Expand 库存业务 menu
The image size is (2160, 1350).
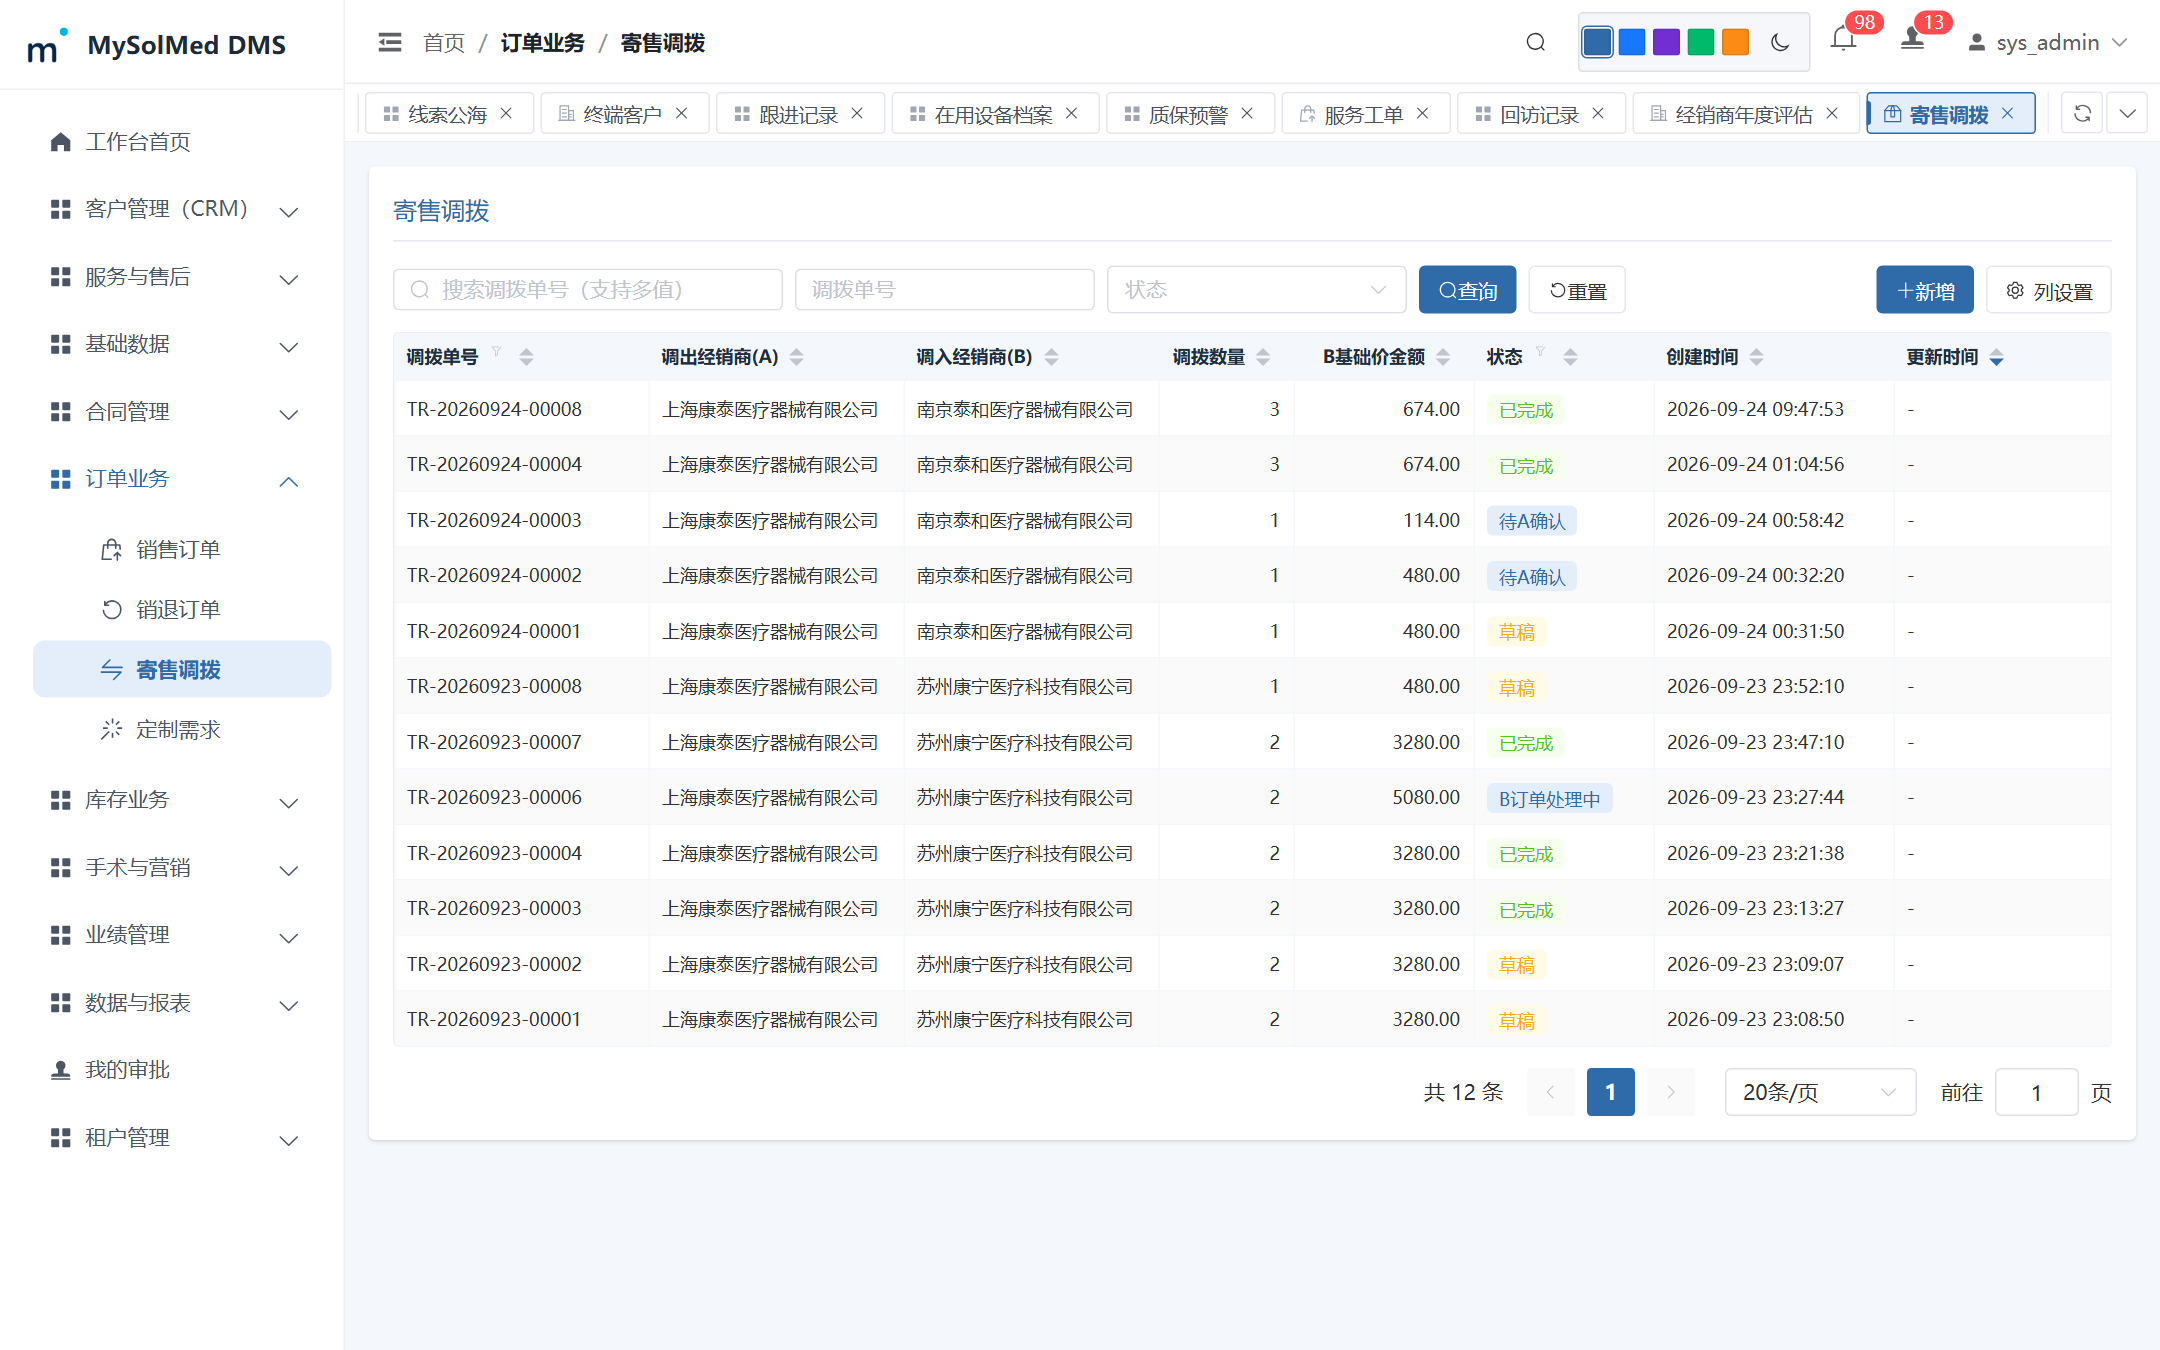coord(182,800)
